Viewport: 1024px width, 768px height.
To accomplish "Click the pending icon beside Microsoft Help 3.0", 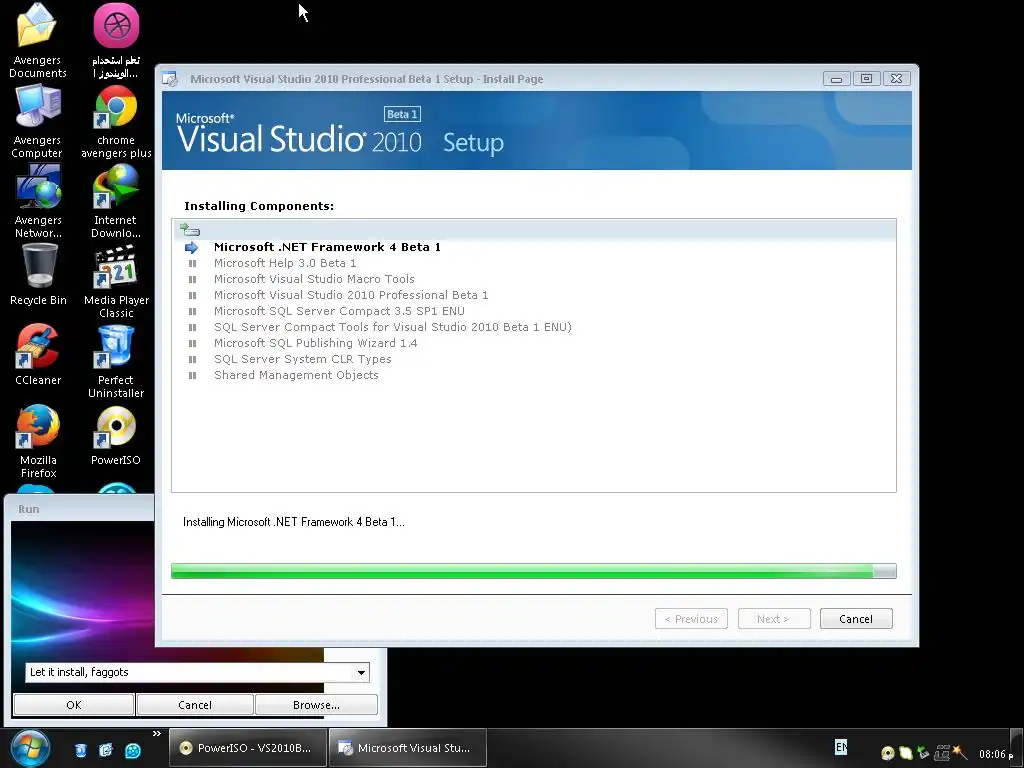I will [x=192, y=263].
